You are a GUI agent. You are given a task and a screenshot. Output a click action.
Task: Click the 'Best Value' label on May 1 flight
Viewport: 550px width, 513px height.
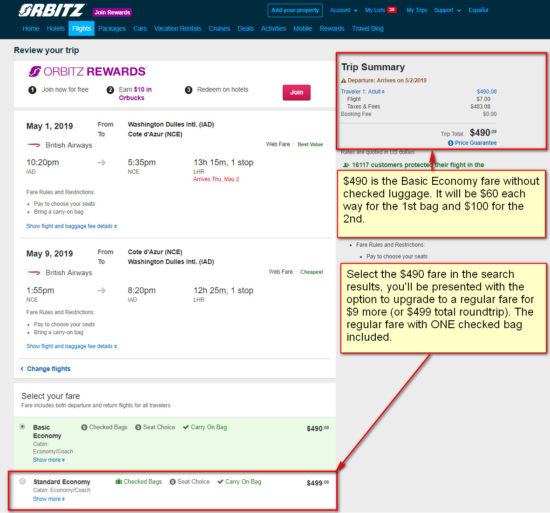[x=310, y=144]
